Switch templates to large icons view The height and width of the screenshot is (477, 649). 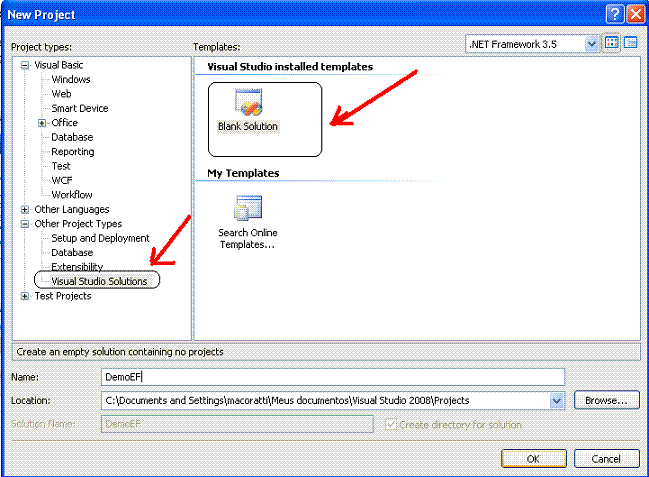(612, 43)
